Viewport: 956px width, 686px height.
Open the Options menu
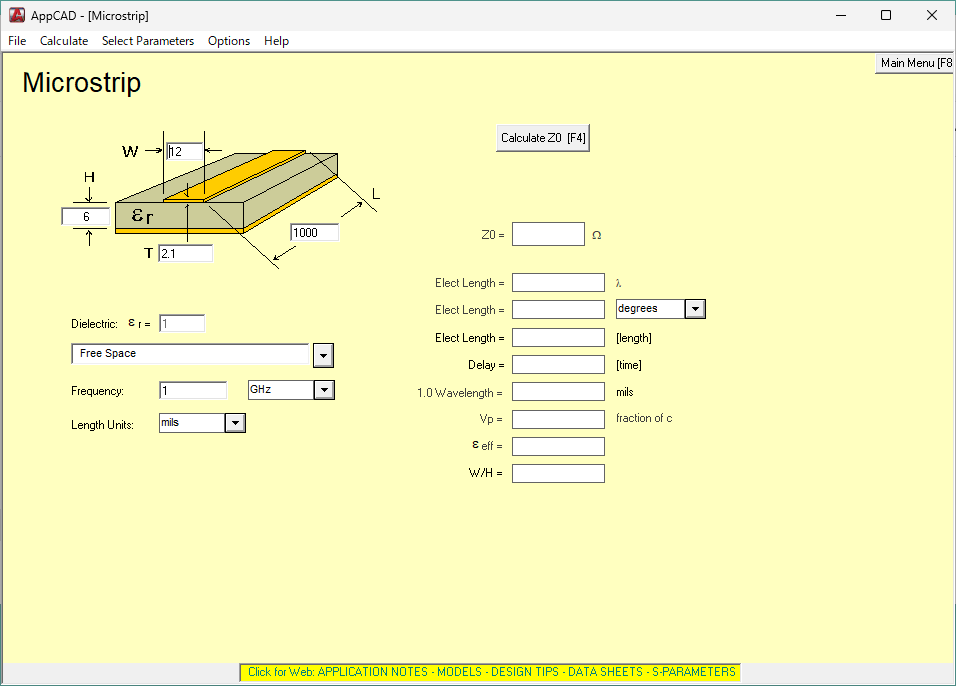point(229,41)
